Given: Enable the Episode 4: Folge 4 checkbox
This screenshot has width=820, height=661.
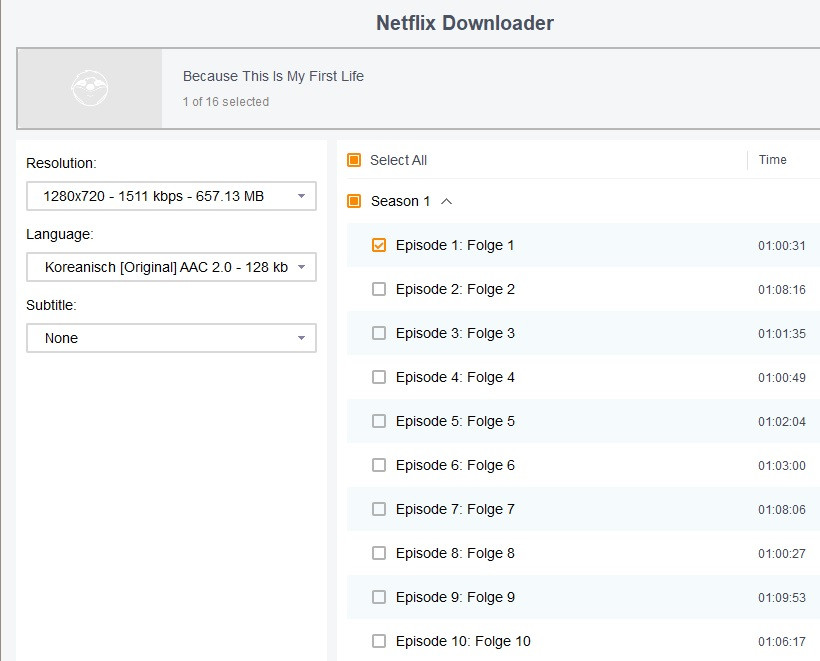Looking at the screenshot, I should tap(379, 377).
